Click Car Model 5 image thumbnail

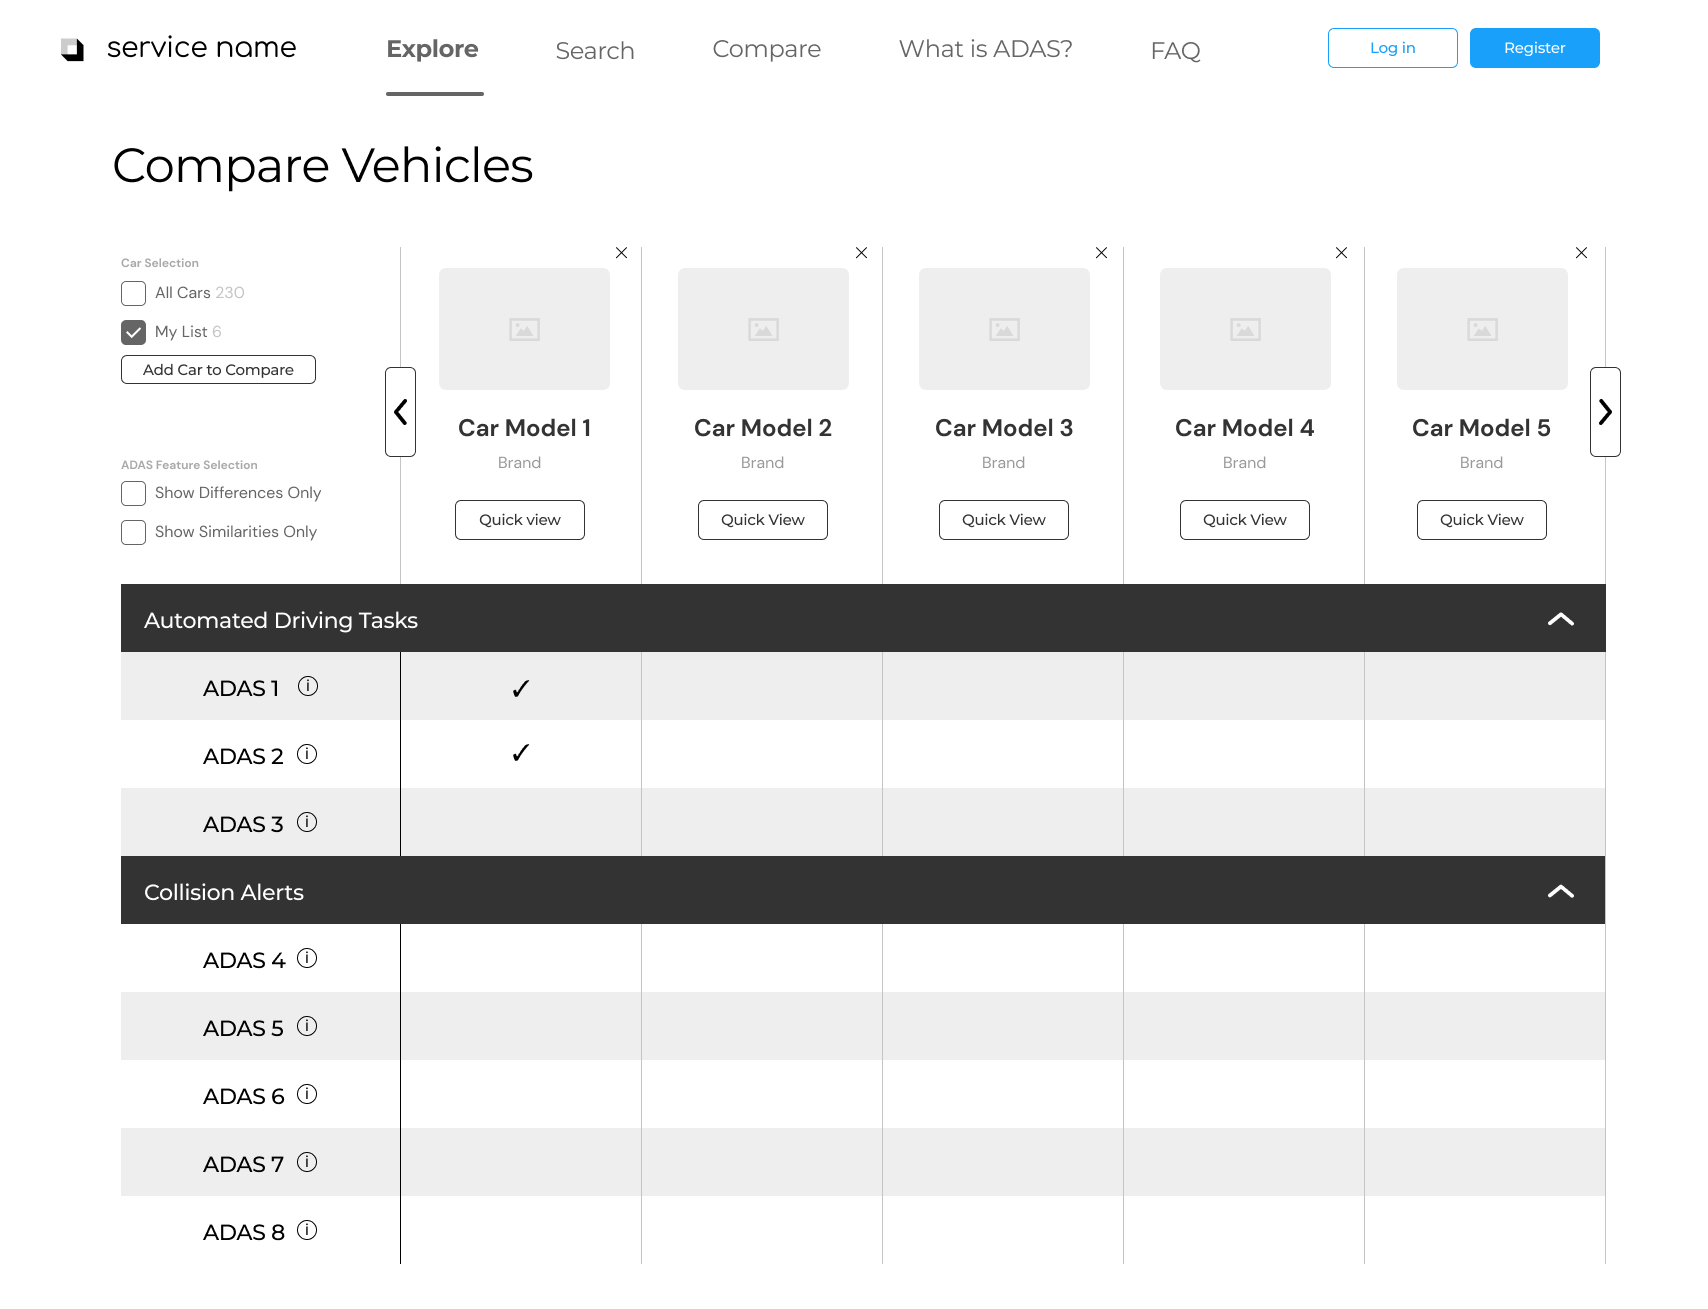coord(1482,329)
